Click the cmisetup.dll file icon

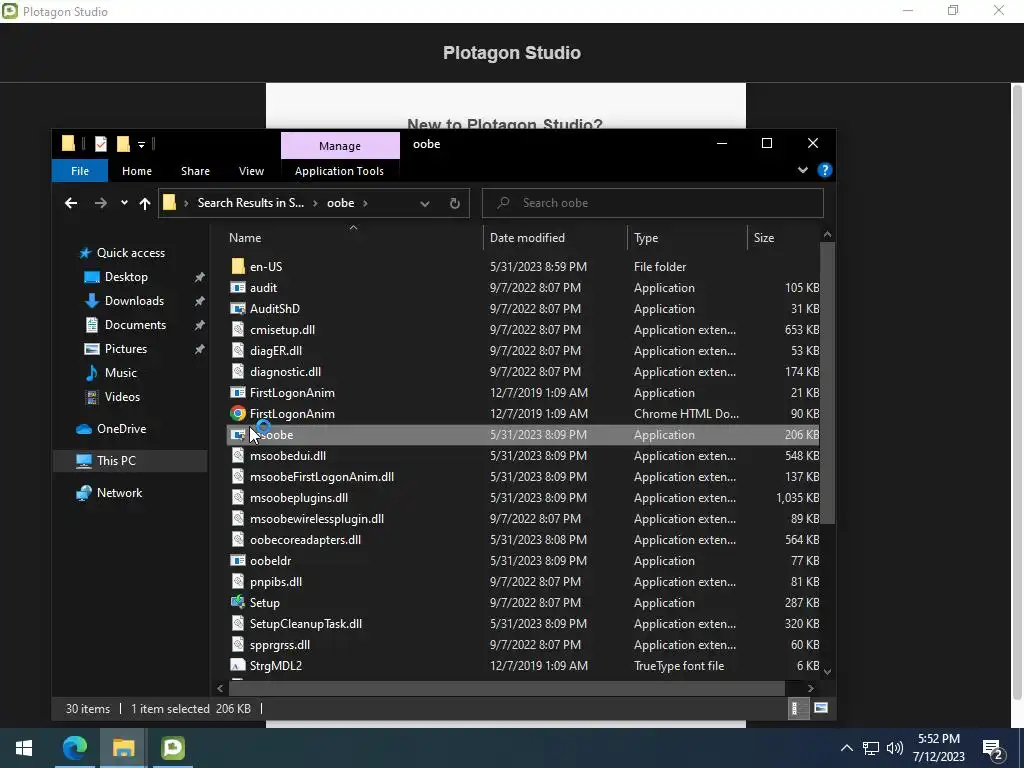click(238, 330)
